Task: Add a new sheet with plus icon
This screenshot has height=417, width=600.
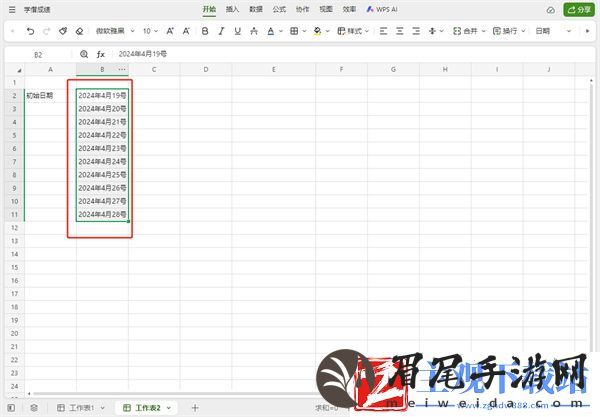Action: tap(195, 408)
